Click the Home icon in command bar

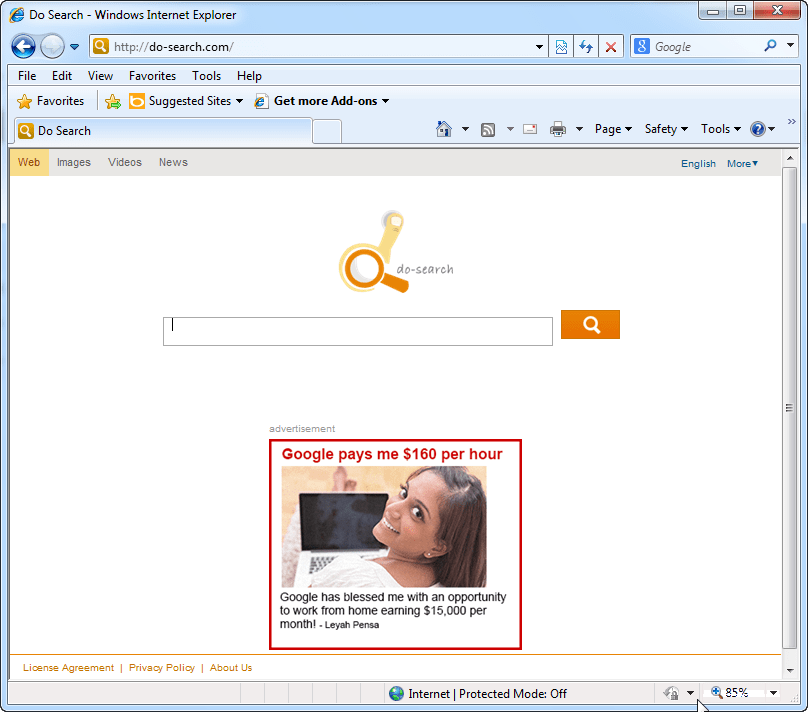pyautogui.click(x=444, y=129)
